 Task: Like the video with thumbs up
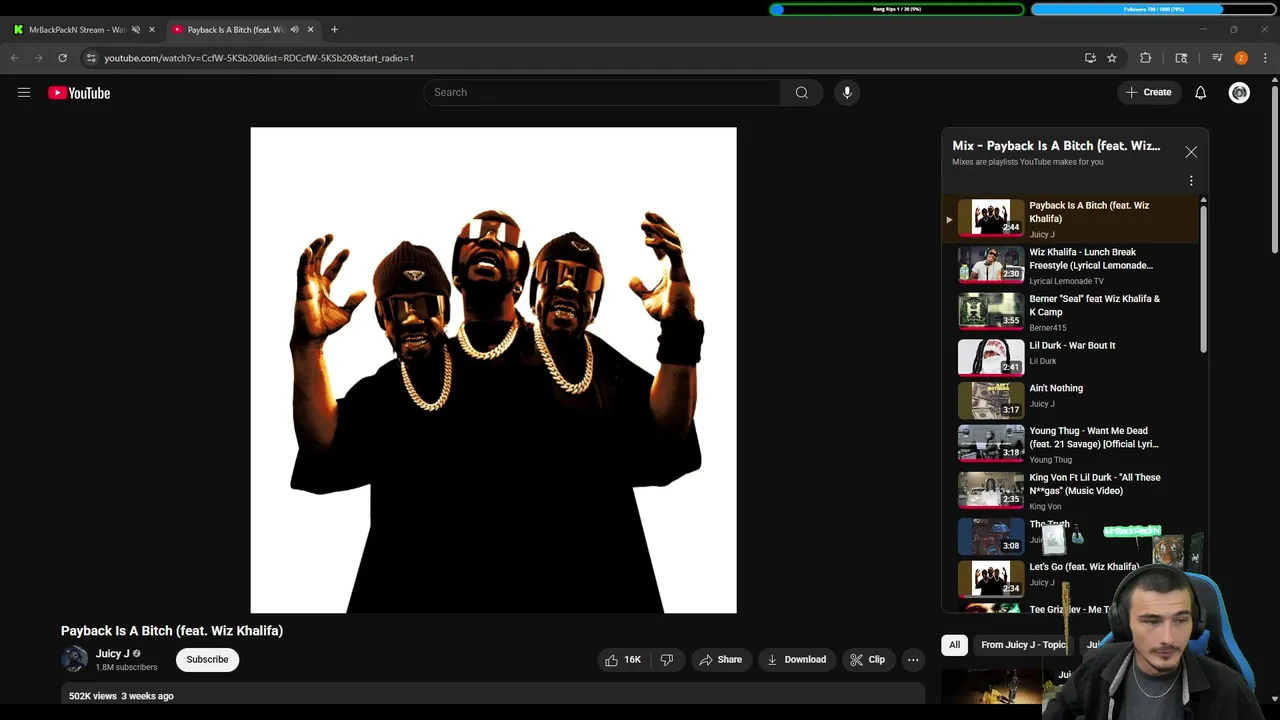tap(622, 660)
